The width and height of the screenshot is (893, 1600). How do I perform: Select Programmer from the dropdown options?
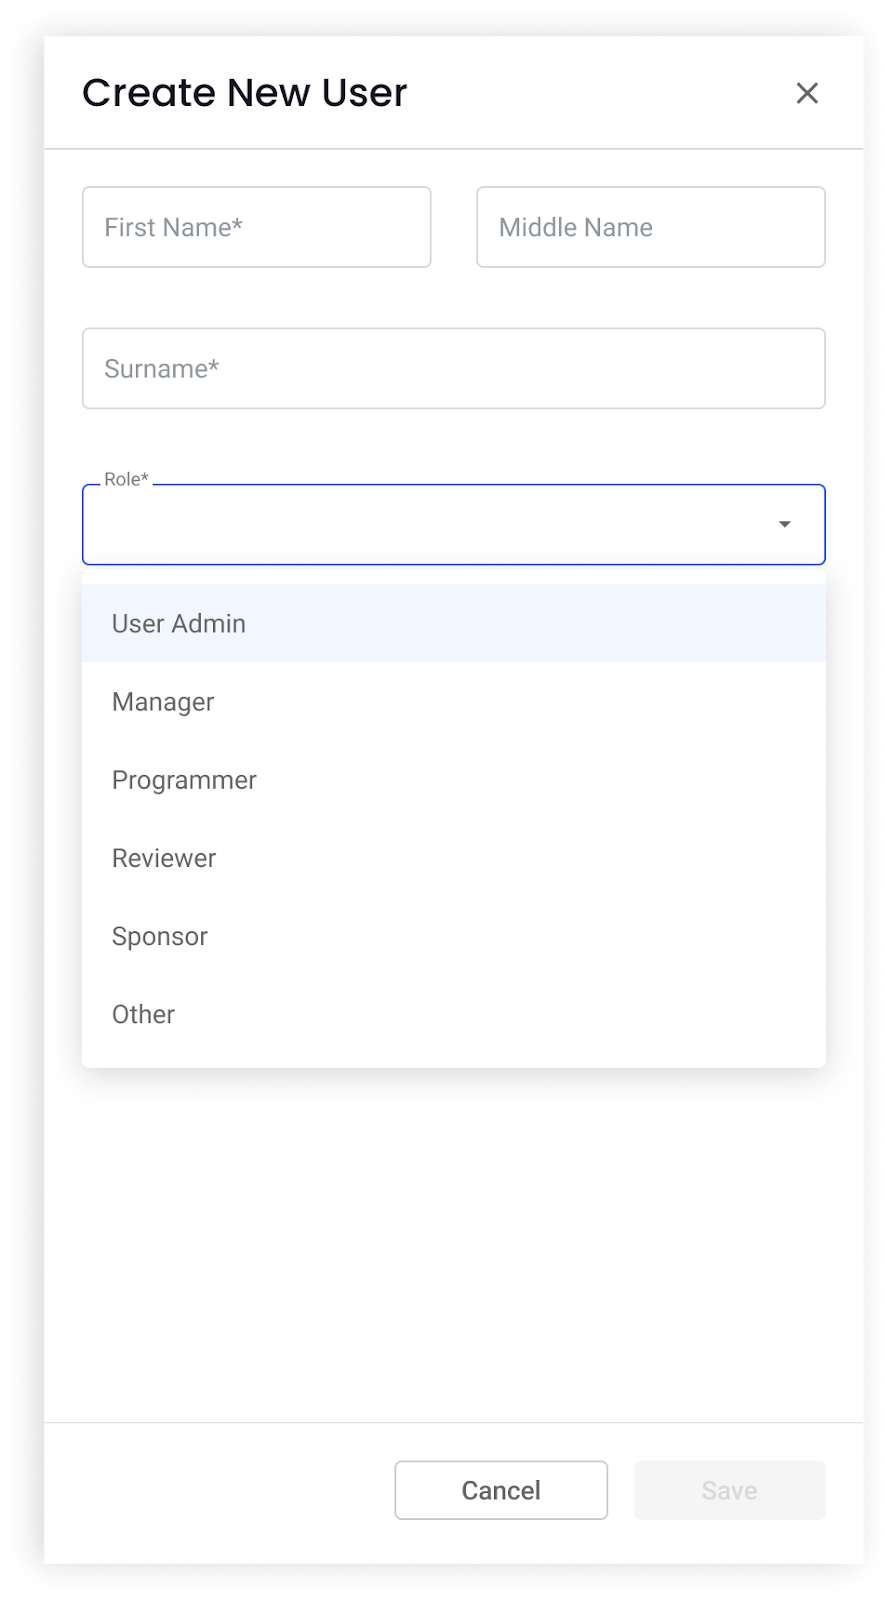(x=184, y=779)
